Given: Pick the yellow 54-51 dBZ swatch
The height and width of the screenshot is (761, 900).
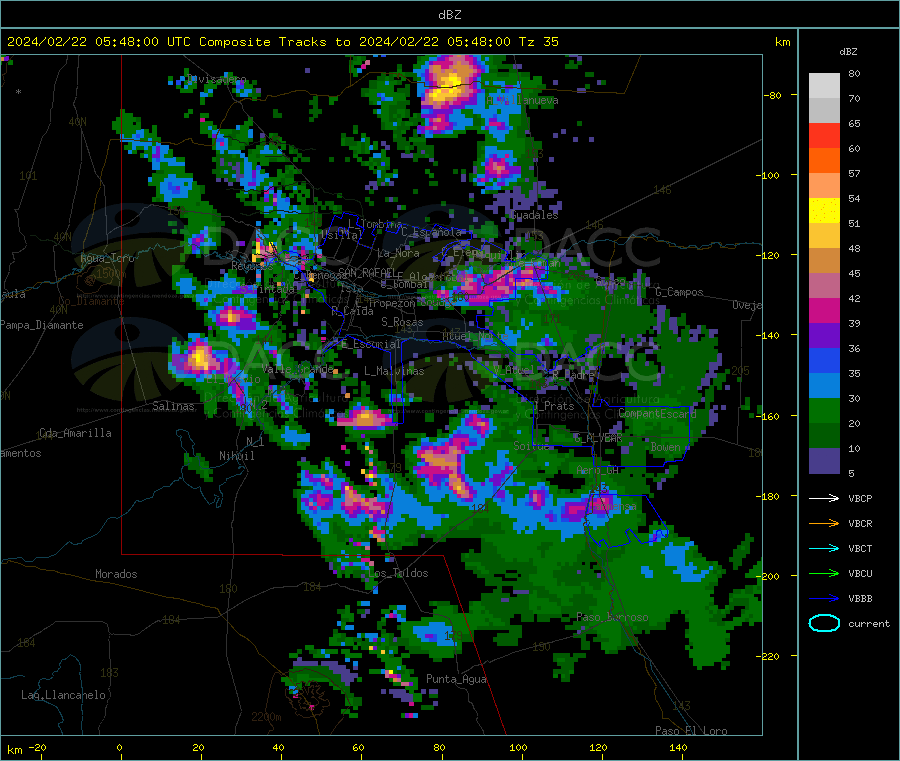Looking at the screenshot, I should (x=824, y=211).
